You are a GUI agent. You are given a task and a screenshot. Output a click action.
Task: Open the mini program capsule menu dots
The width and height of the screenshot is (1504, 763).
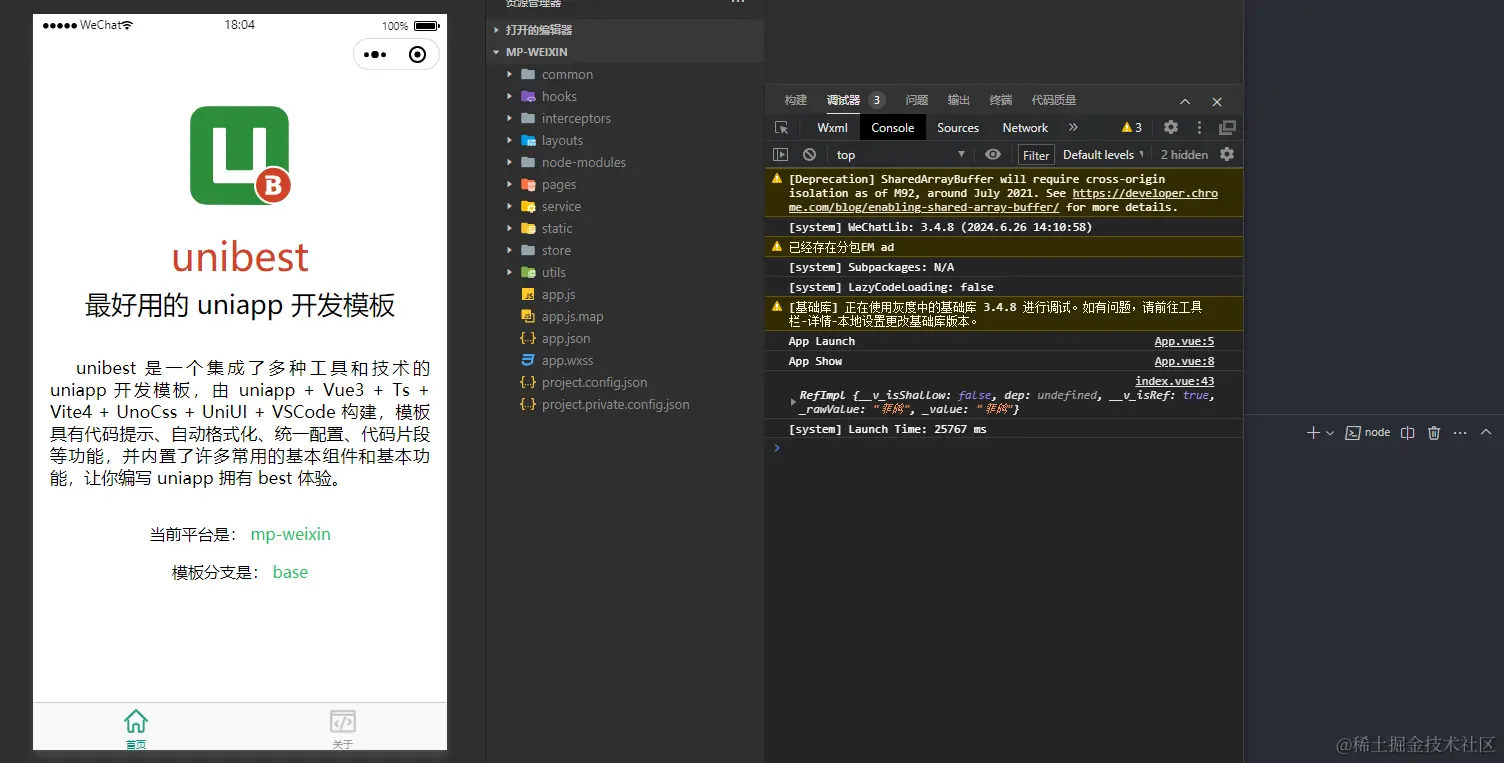(x=375, y=55)
